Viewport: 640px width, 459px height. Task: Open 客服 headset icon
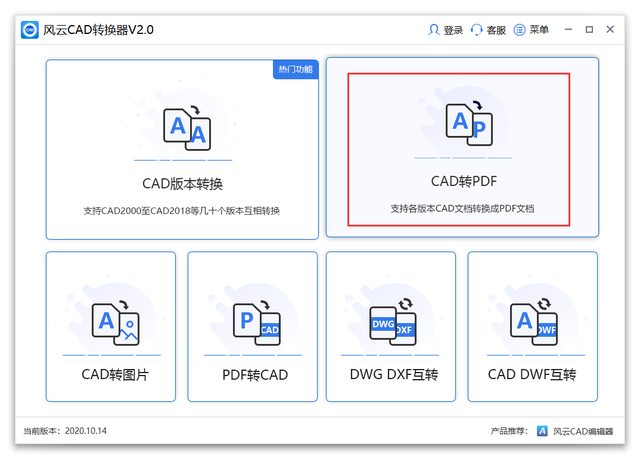click(x=476, y=30)
